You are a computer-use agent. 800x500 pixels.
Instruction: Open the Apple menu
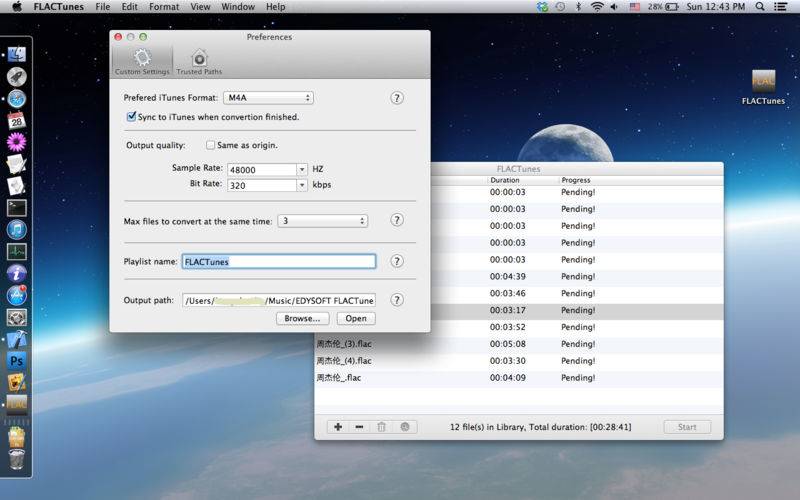16,7
